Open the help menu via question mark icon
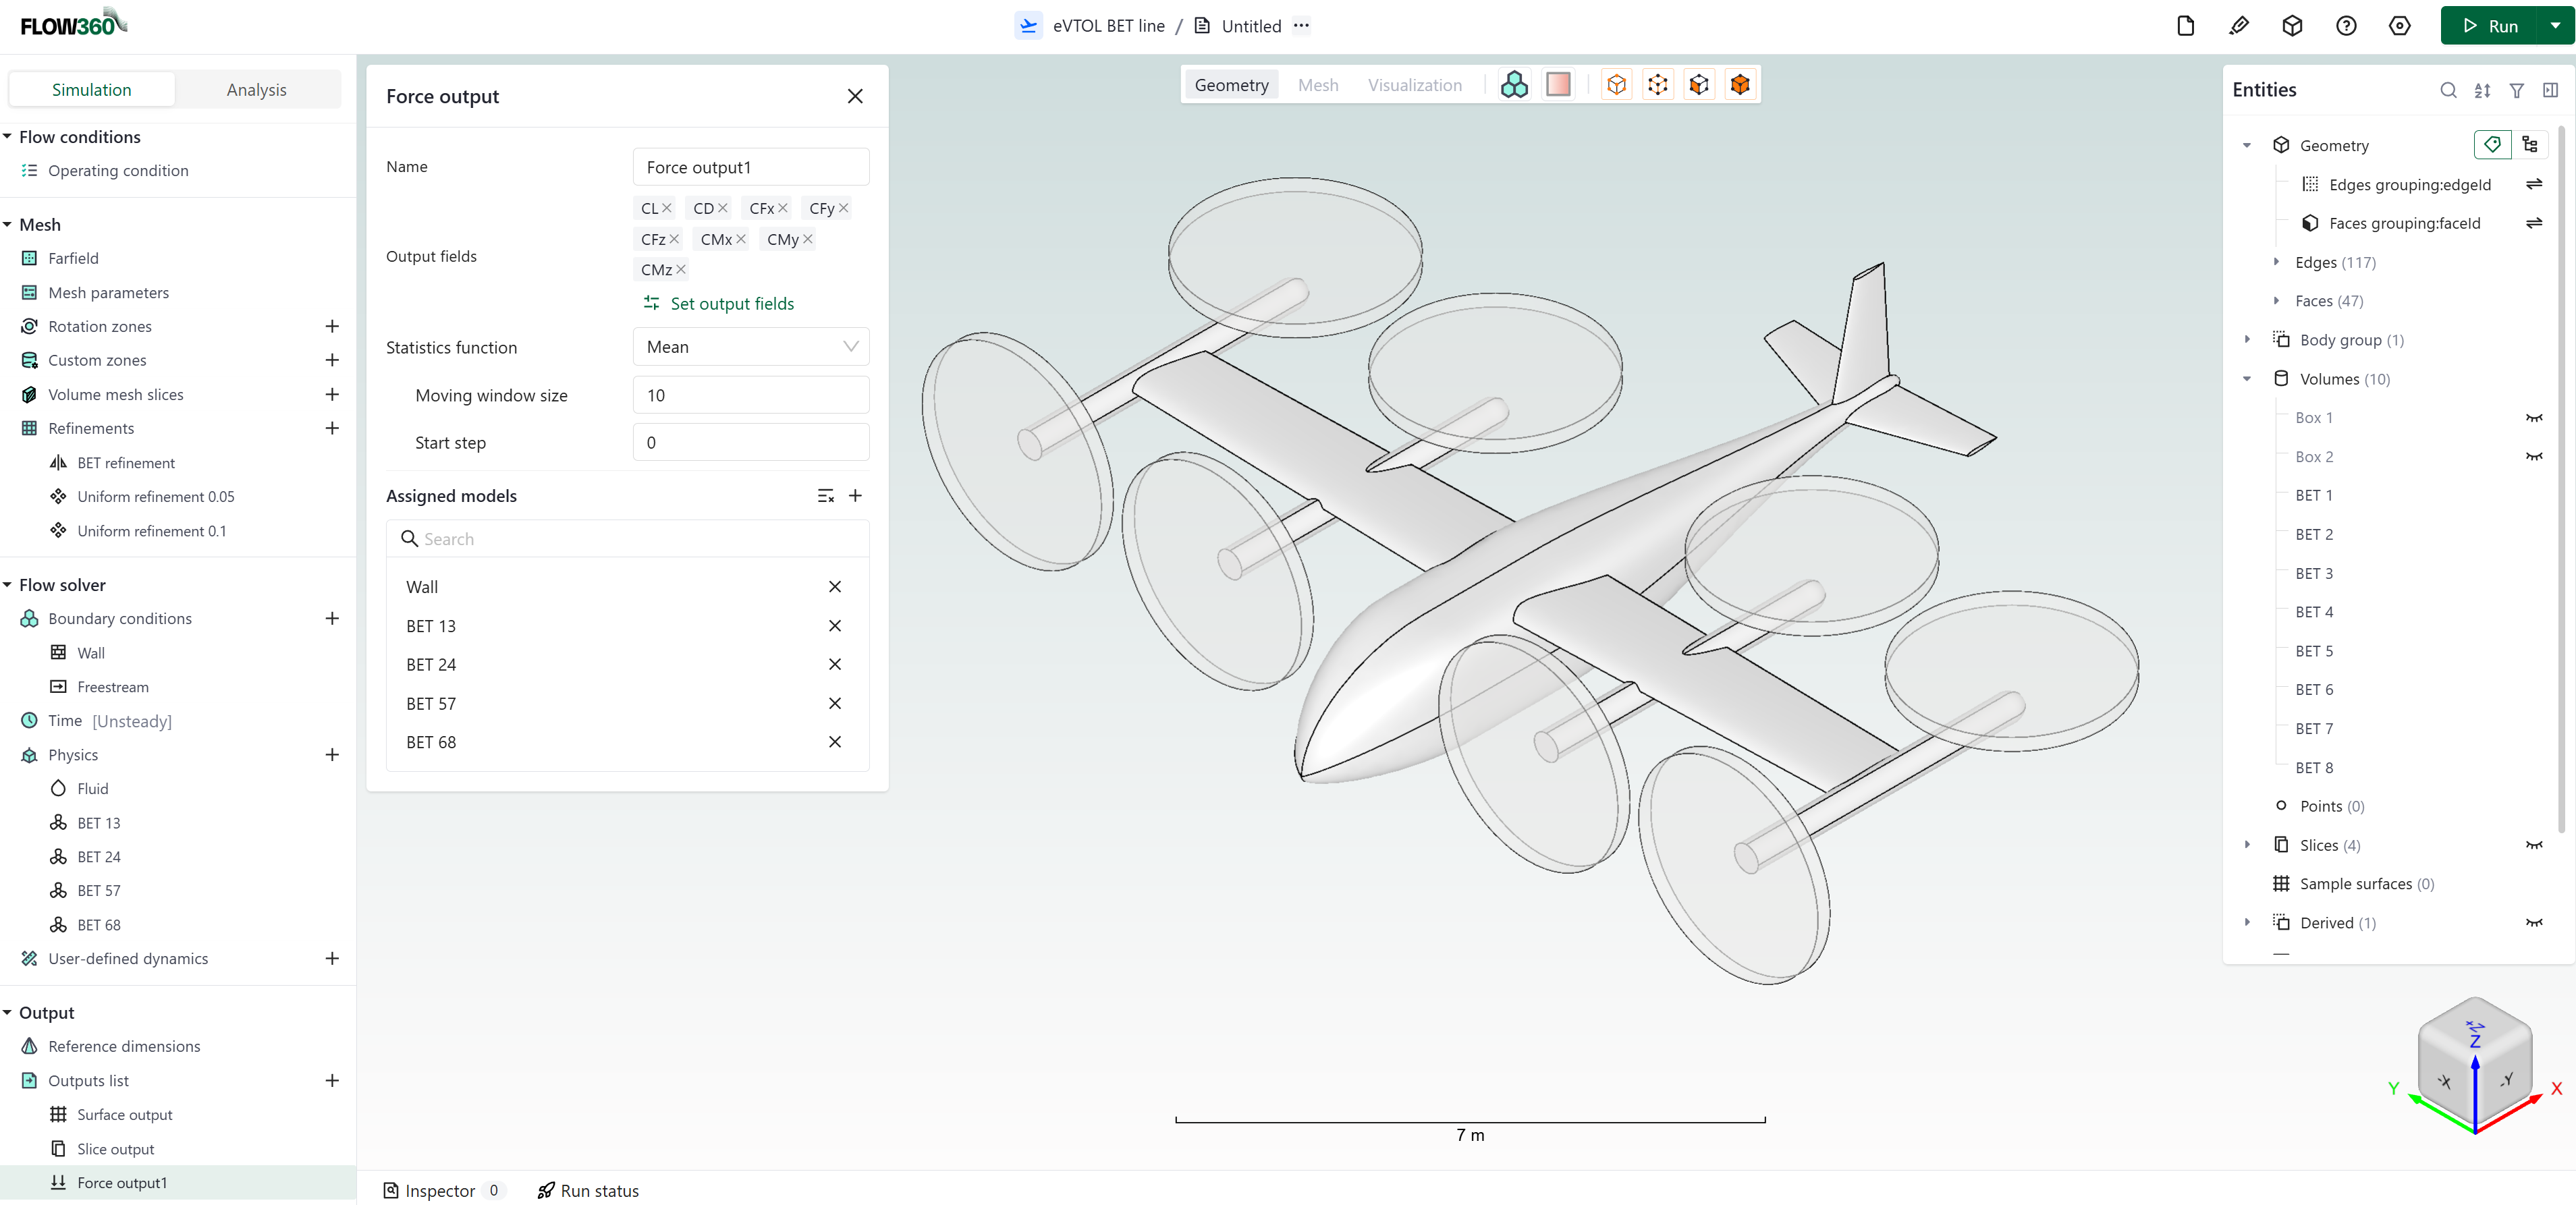 coord(2346,25)
